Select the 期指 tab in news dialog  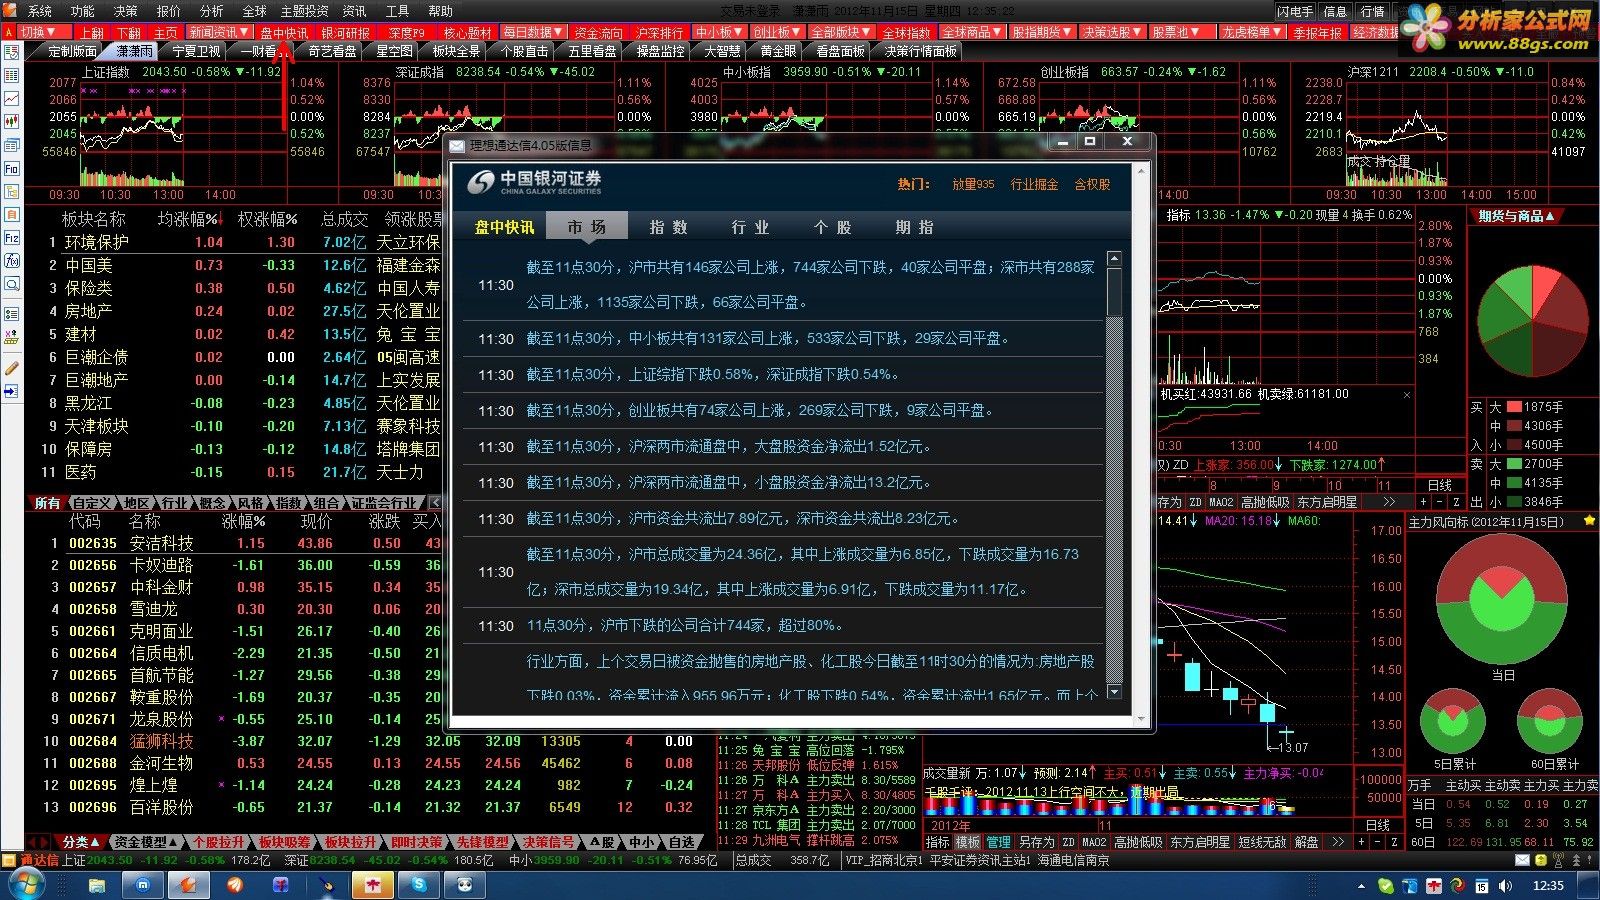click(915, 227)
